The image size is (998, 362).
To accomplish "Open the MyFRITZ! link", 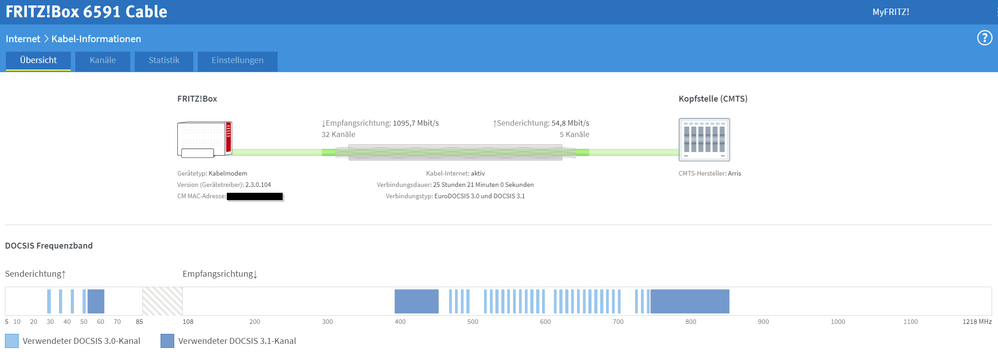I will click(x=890, y=11).
